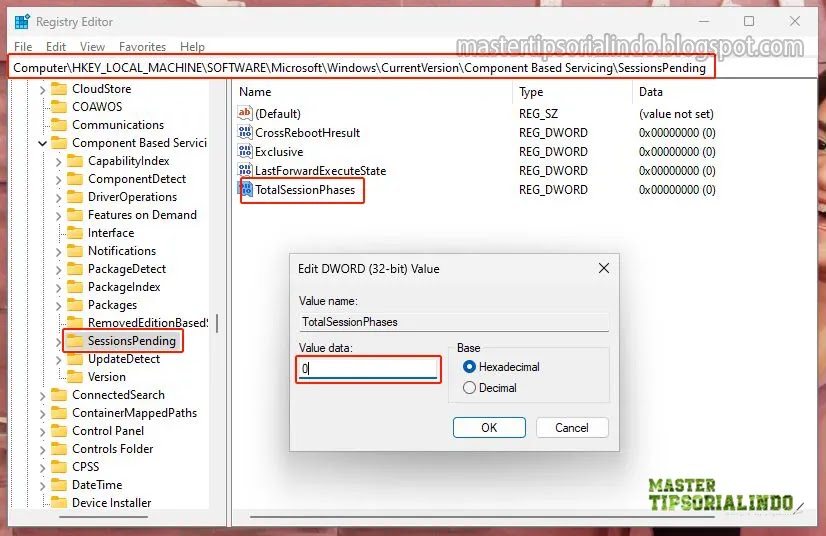Open the View menu
Screen dimensions: 826x536
[92, 47]
